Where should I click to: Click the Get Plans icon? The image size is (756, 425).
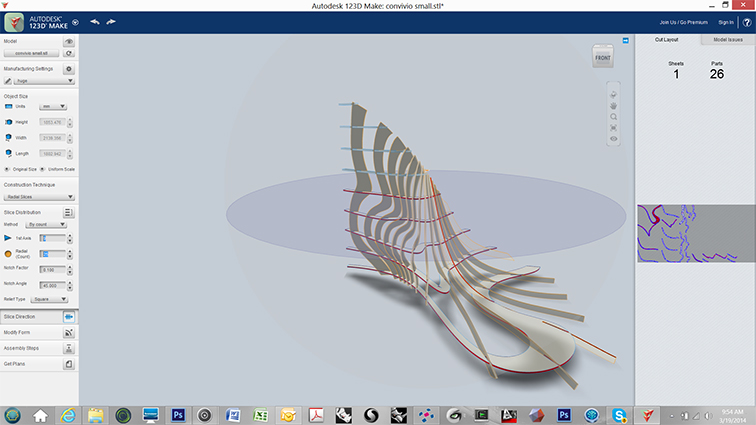68,364
